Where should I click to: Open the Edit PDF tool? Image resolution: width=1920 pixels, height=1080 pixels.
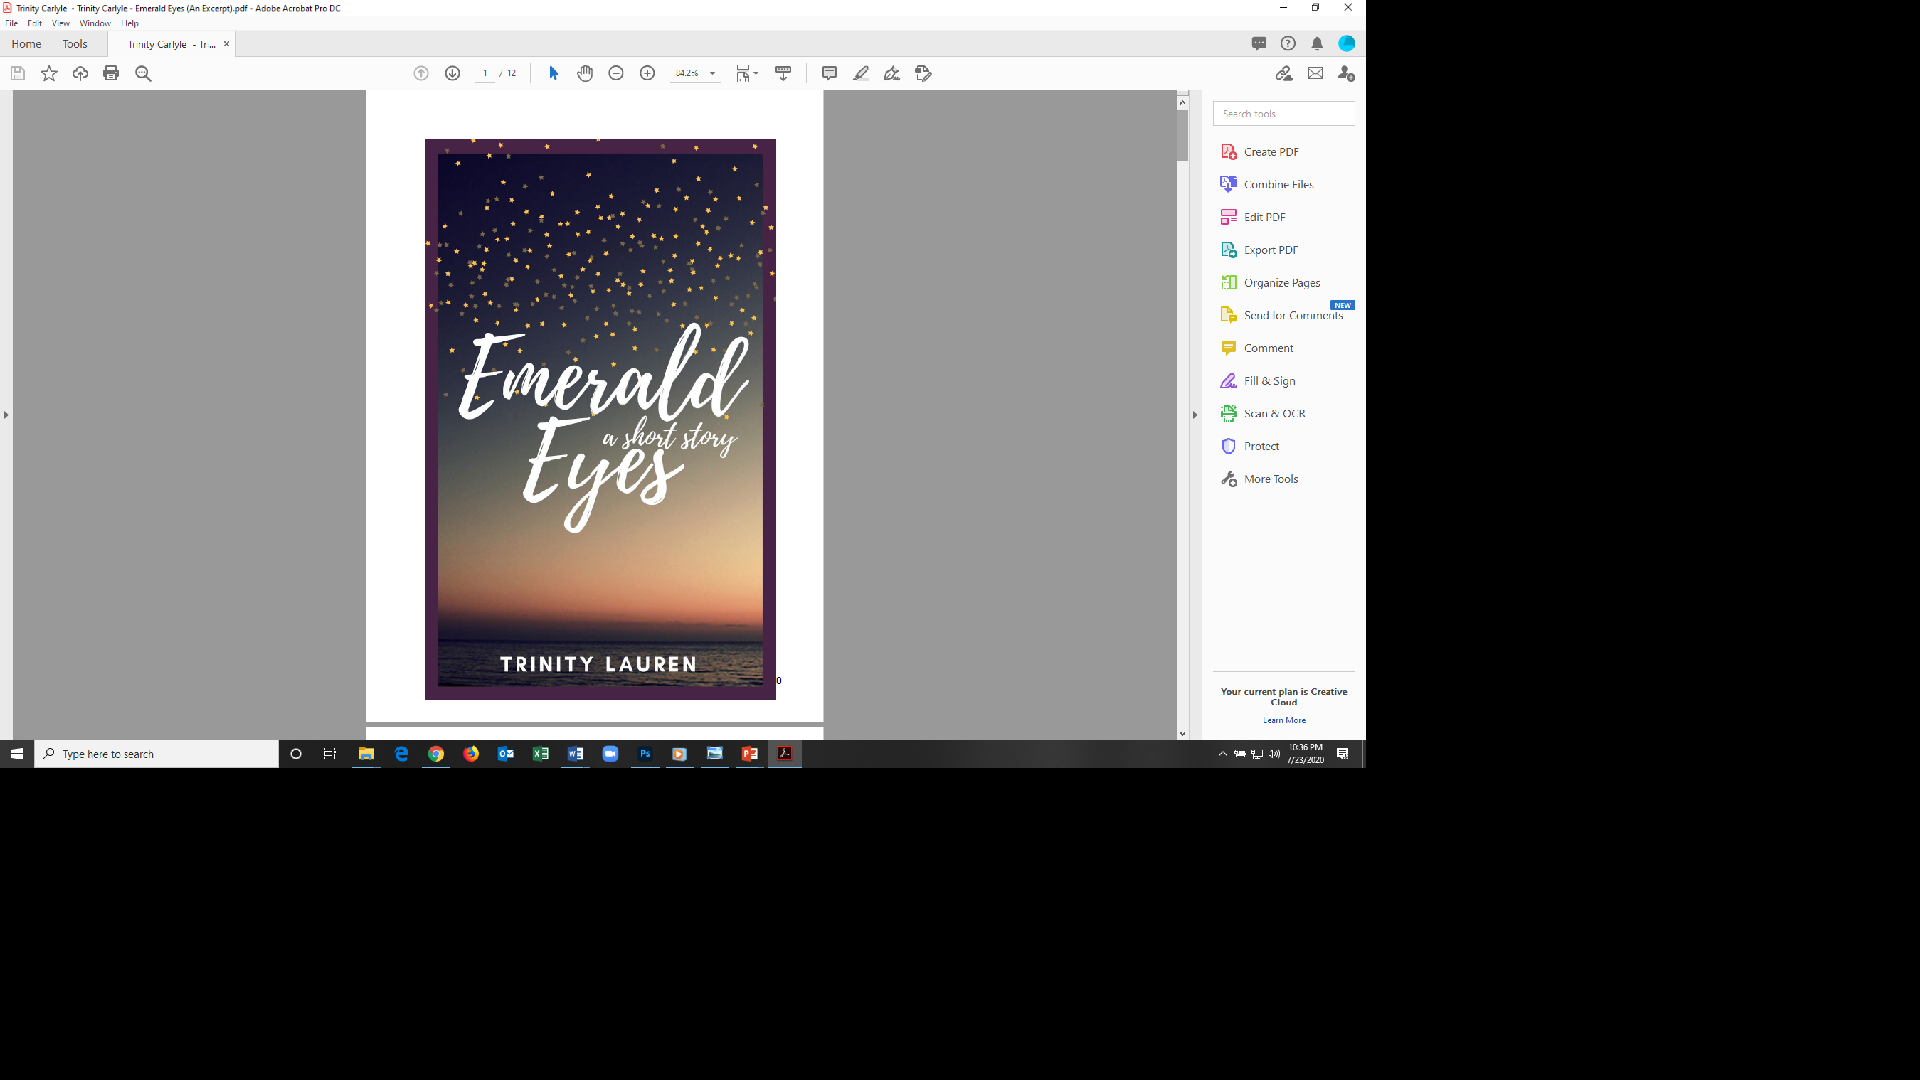pos(1264,217)
